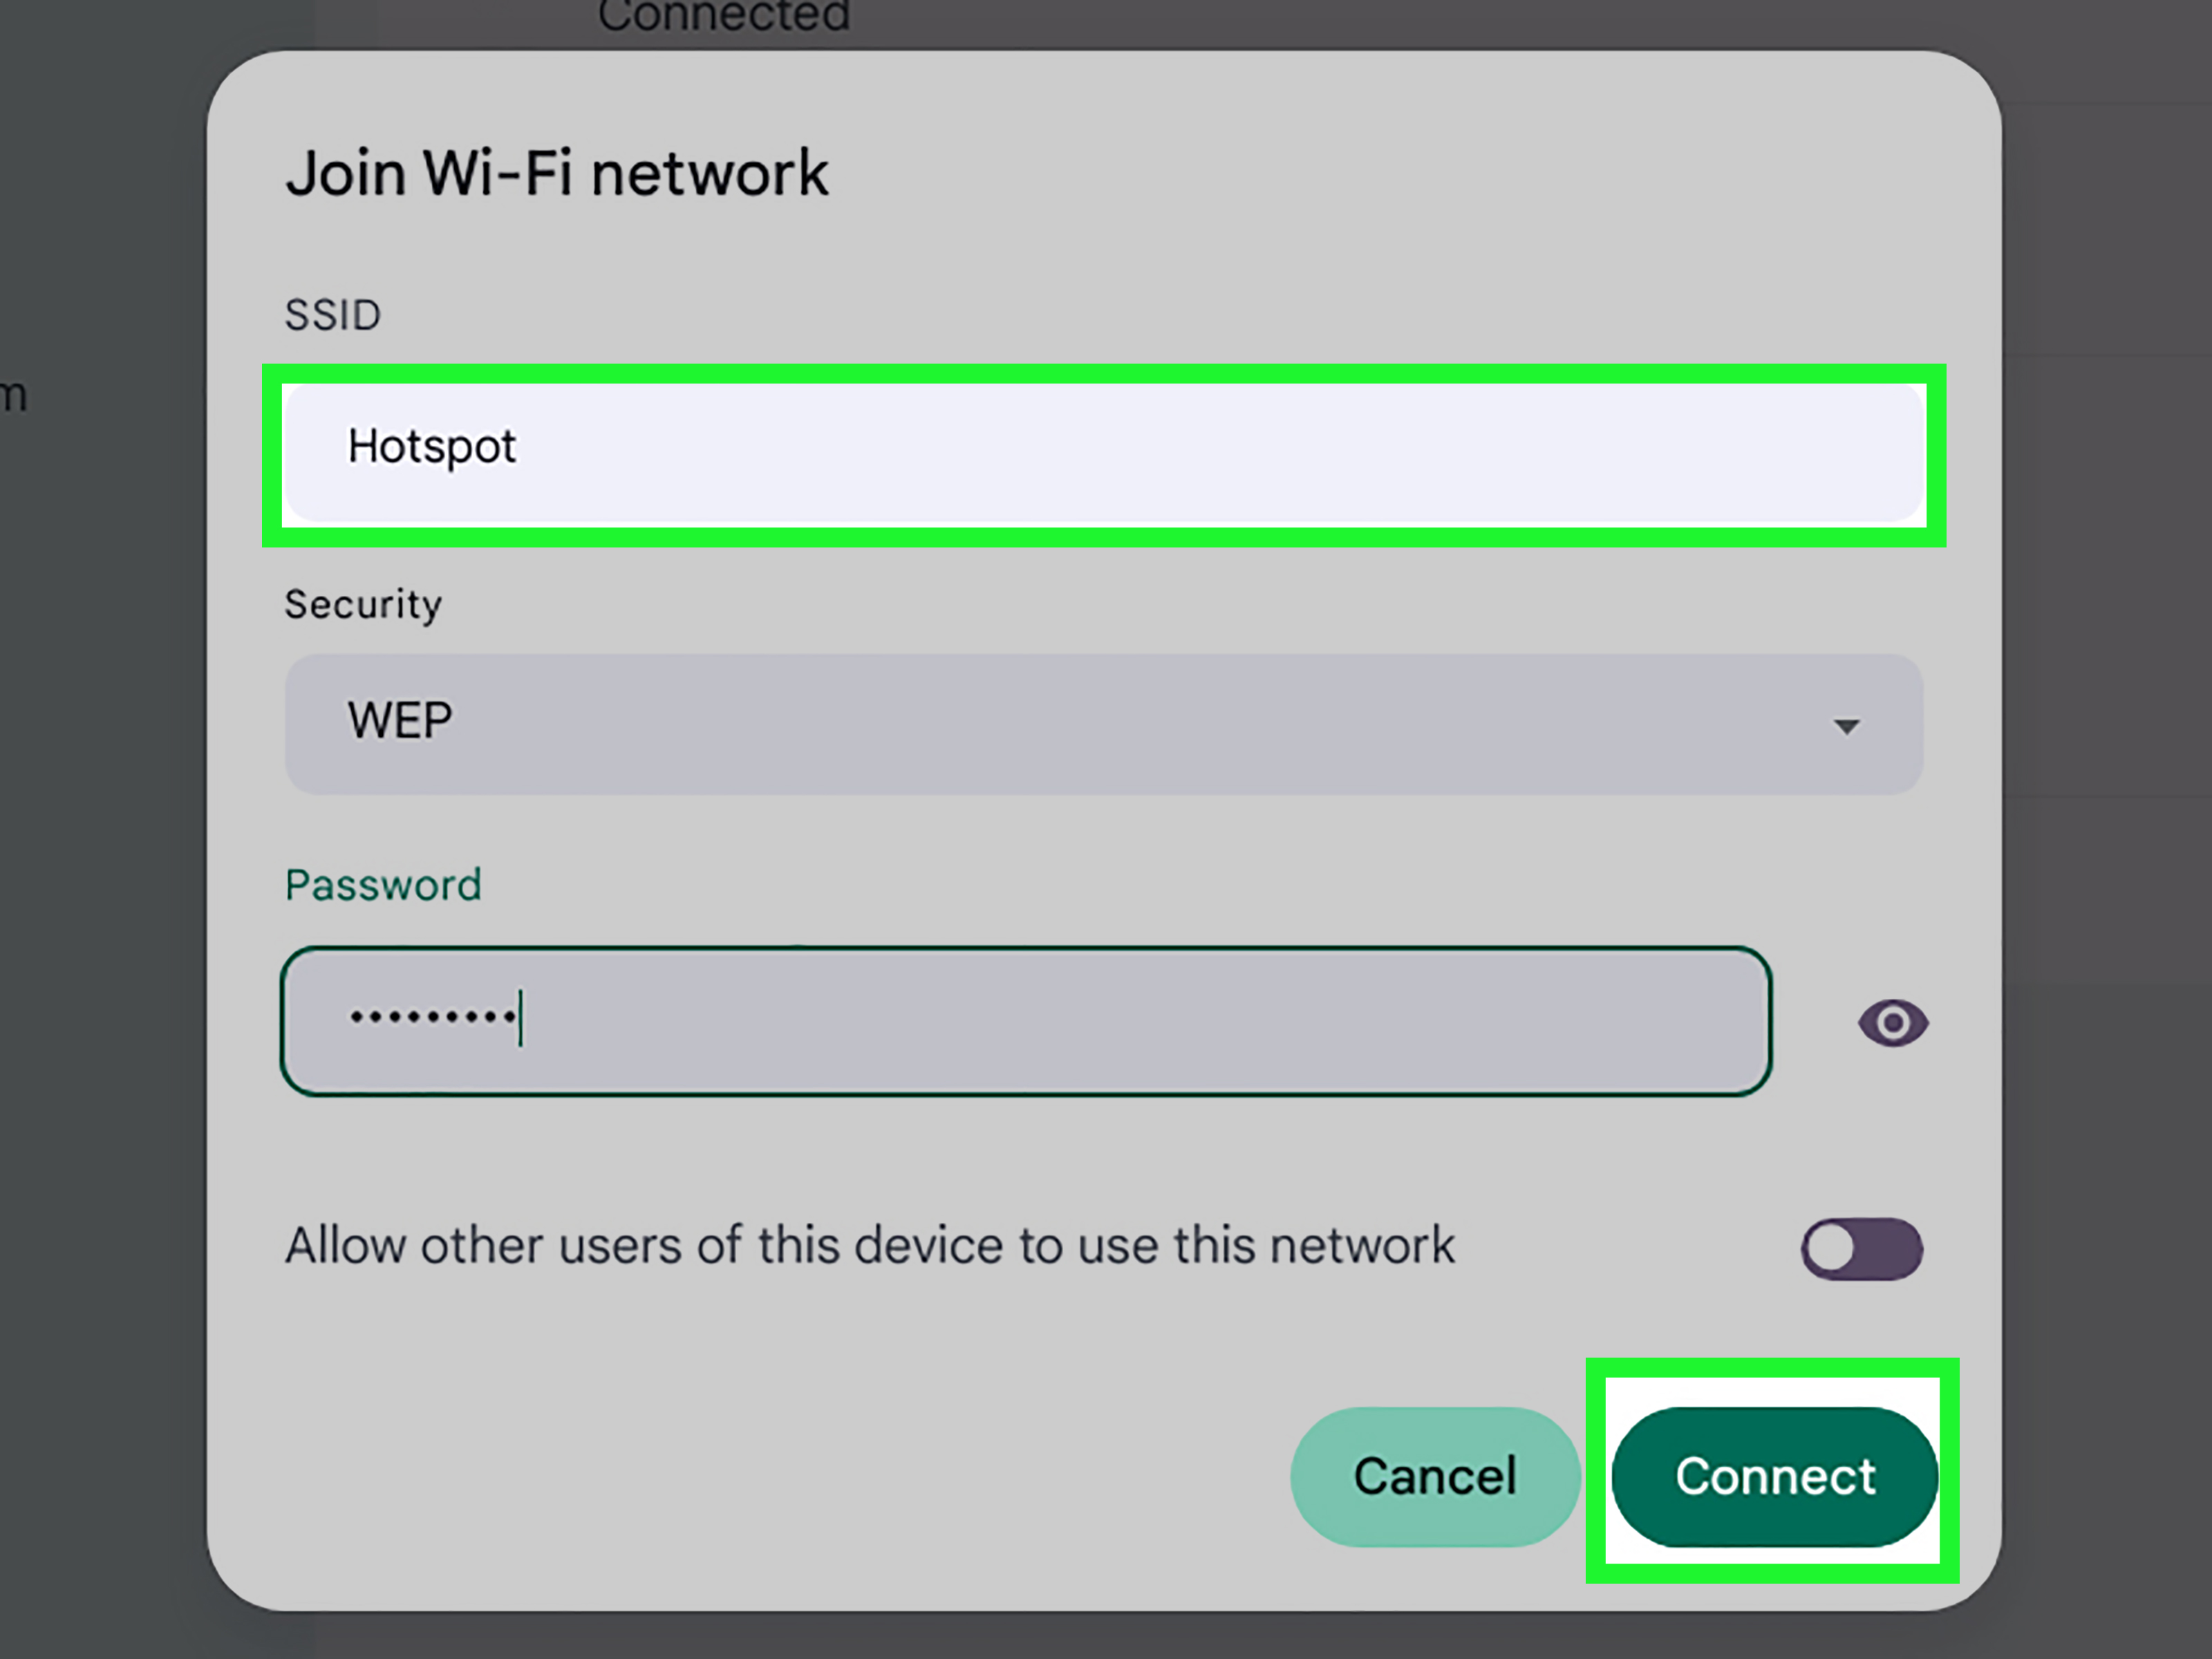Dismiss the Join Wi-Fi network dialog
2212x1659 pixels.
tap(1434, 1477)
